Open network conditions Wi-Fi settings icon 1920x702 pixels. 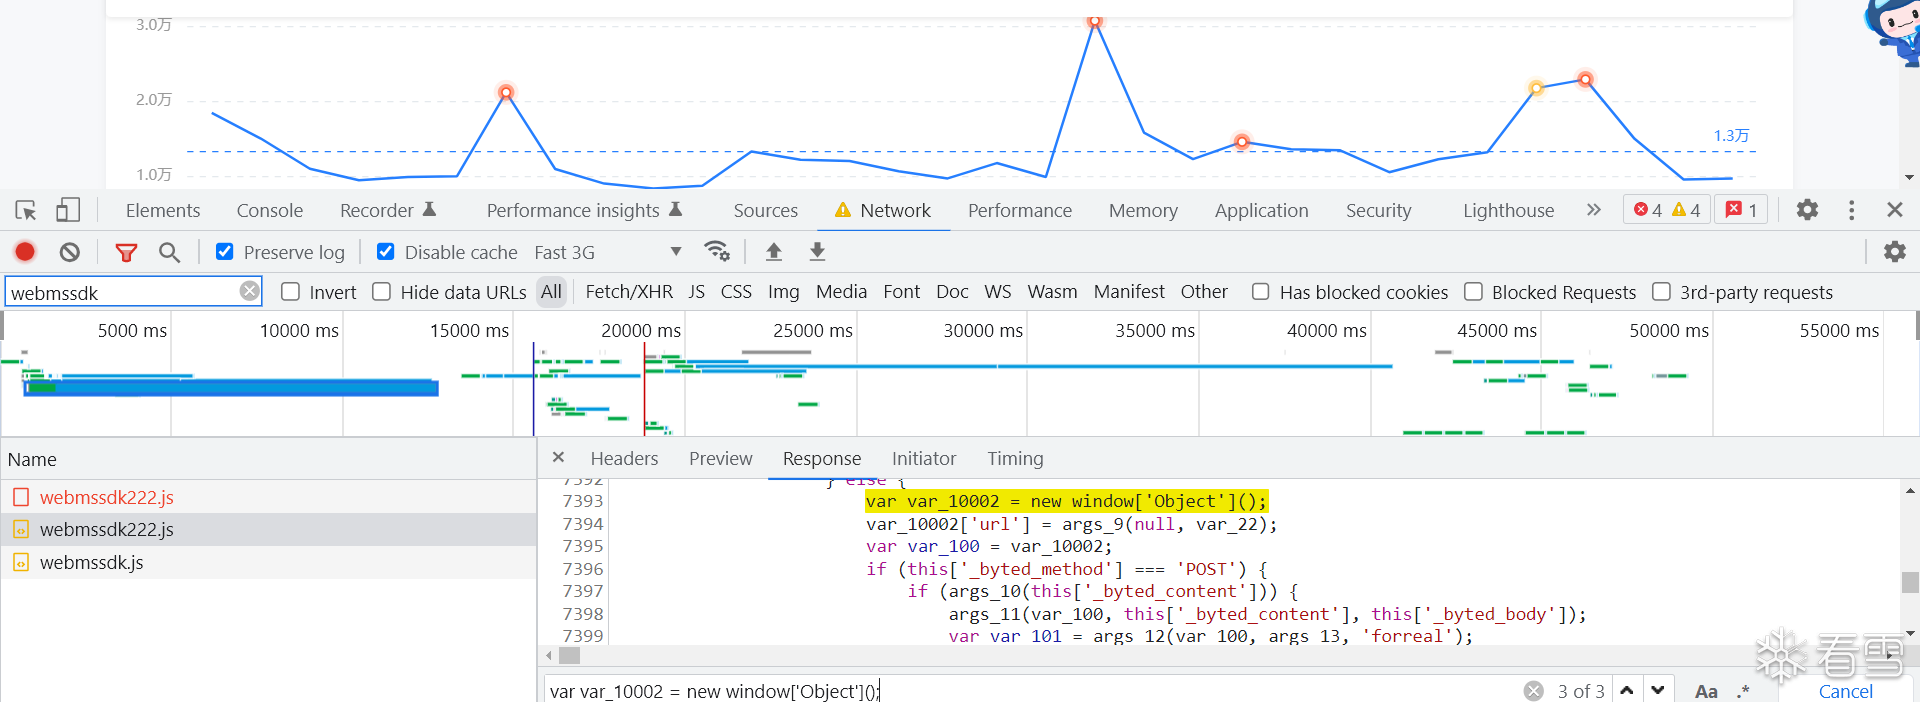click(x=716, y=251)
